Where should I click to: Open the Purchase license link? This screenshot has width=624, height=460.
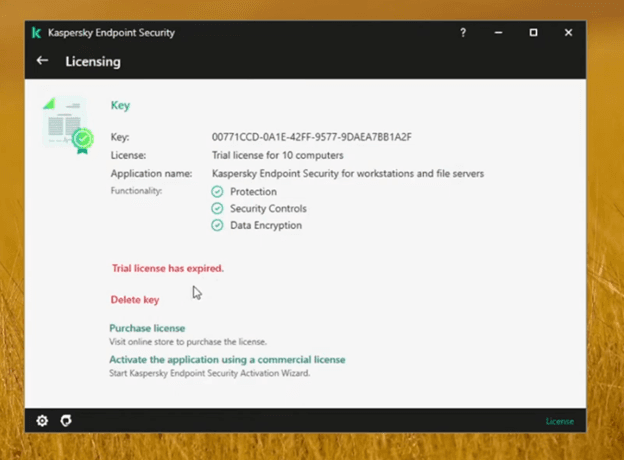pos(147,328)
